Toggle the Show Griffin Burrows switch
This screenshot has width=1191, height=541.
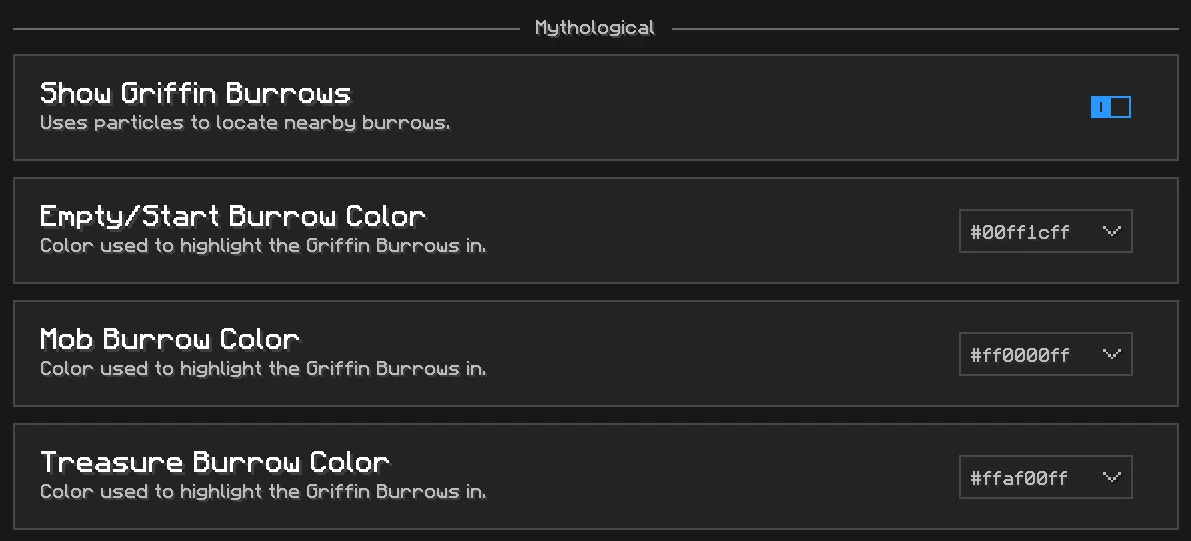pyautogui.click(x=1110, y=107)
